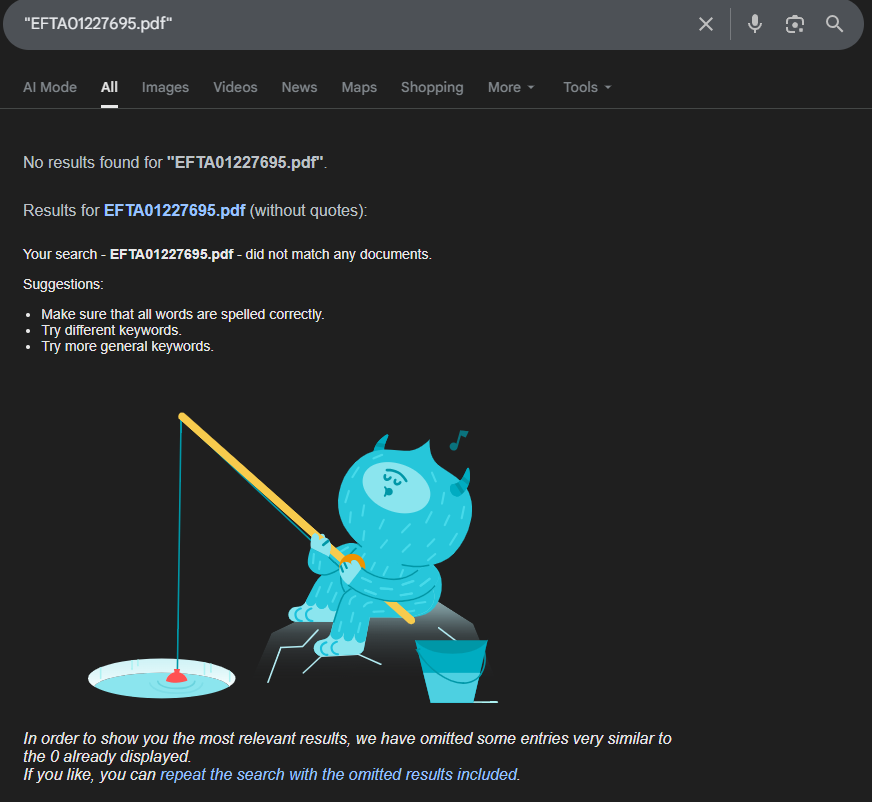This screenshot has height=802, width=872.
Task: Submit search with the magnifying glass icon
Action: coord(834,24)
